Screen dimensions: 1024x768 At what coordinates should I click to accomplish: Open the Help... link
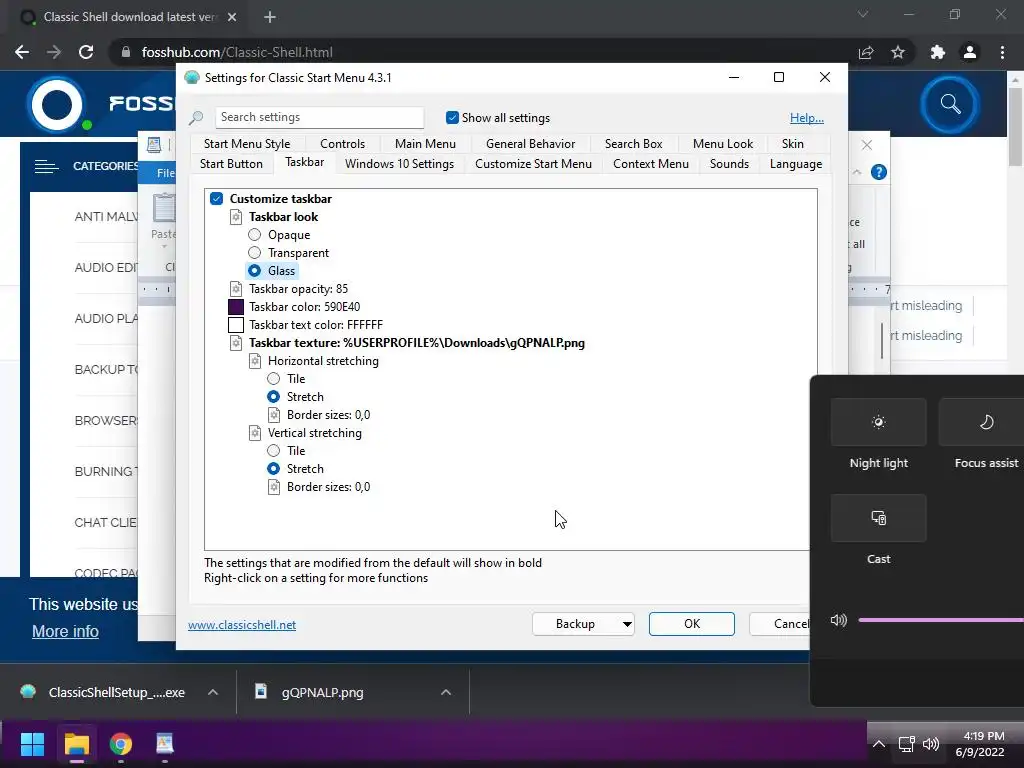[807, 118]
